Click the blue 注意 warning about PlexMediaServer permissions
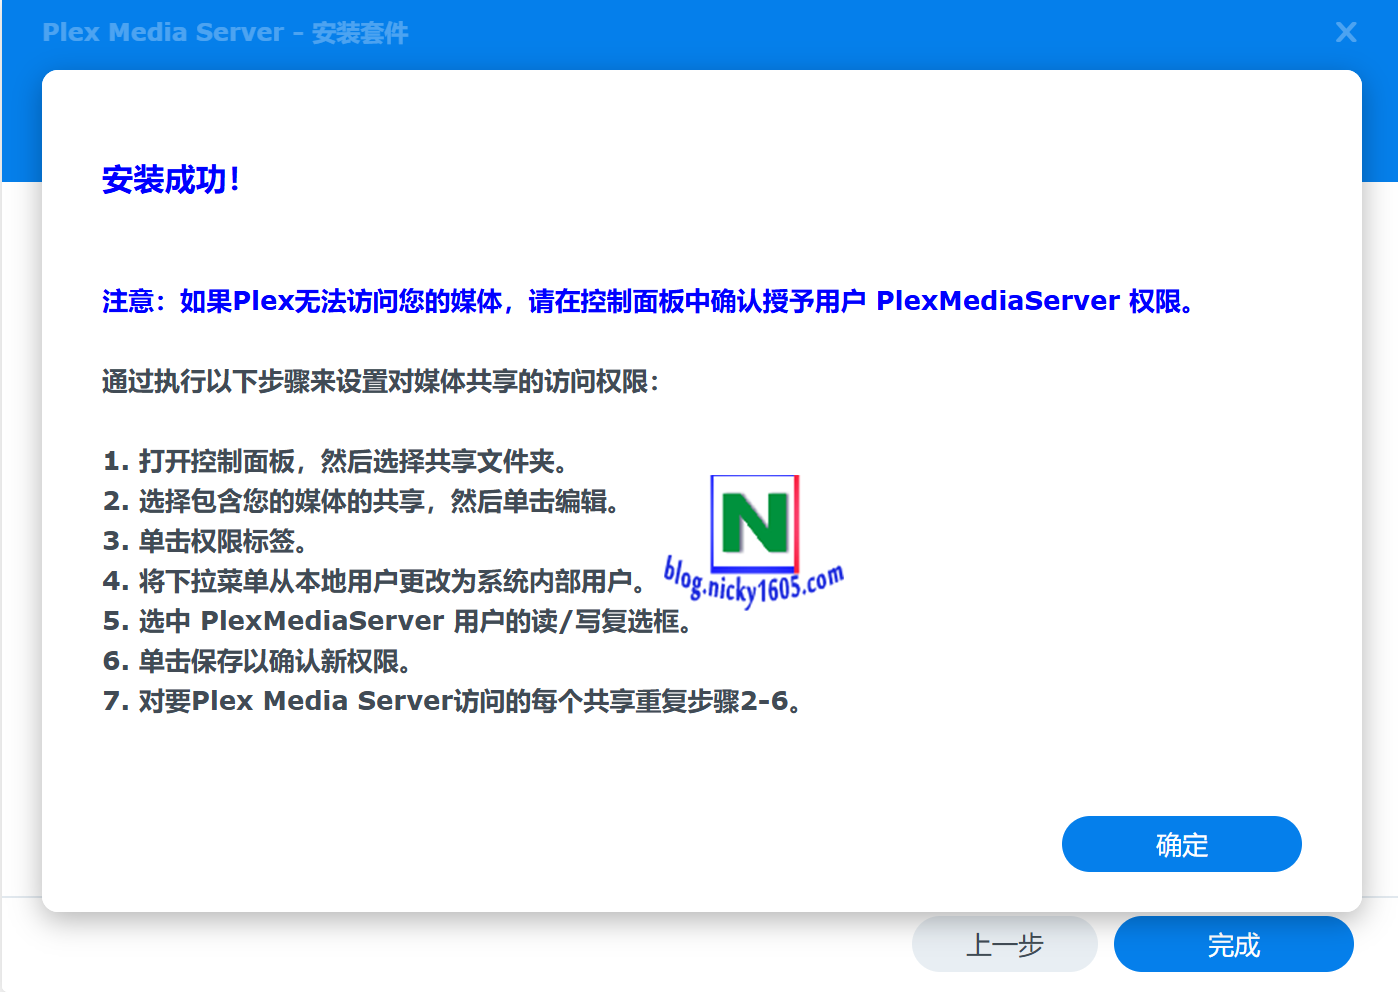1398x992 pixels. pyautogui.click(x=648, y=301)
